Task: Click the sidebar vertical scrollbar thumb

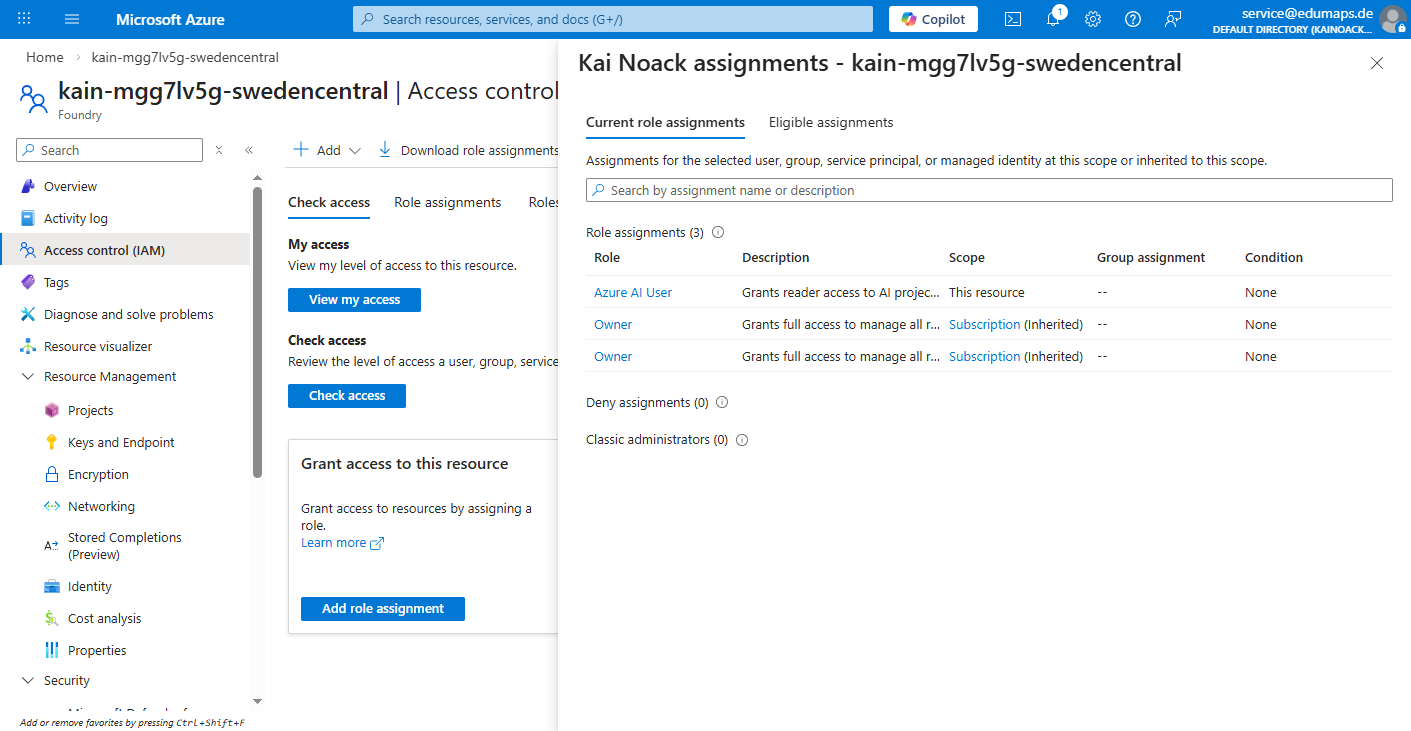Action: tap(257, 332)
